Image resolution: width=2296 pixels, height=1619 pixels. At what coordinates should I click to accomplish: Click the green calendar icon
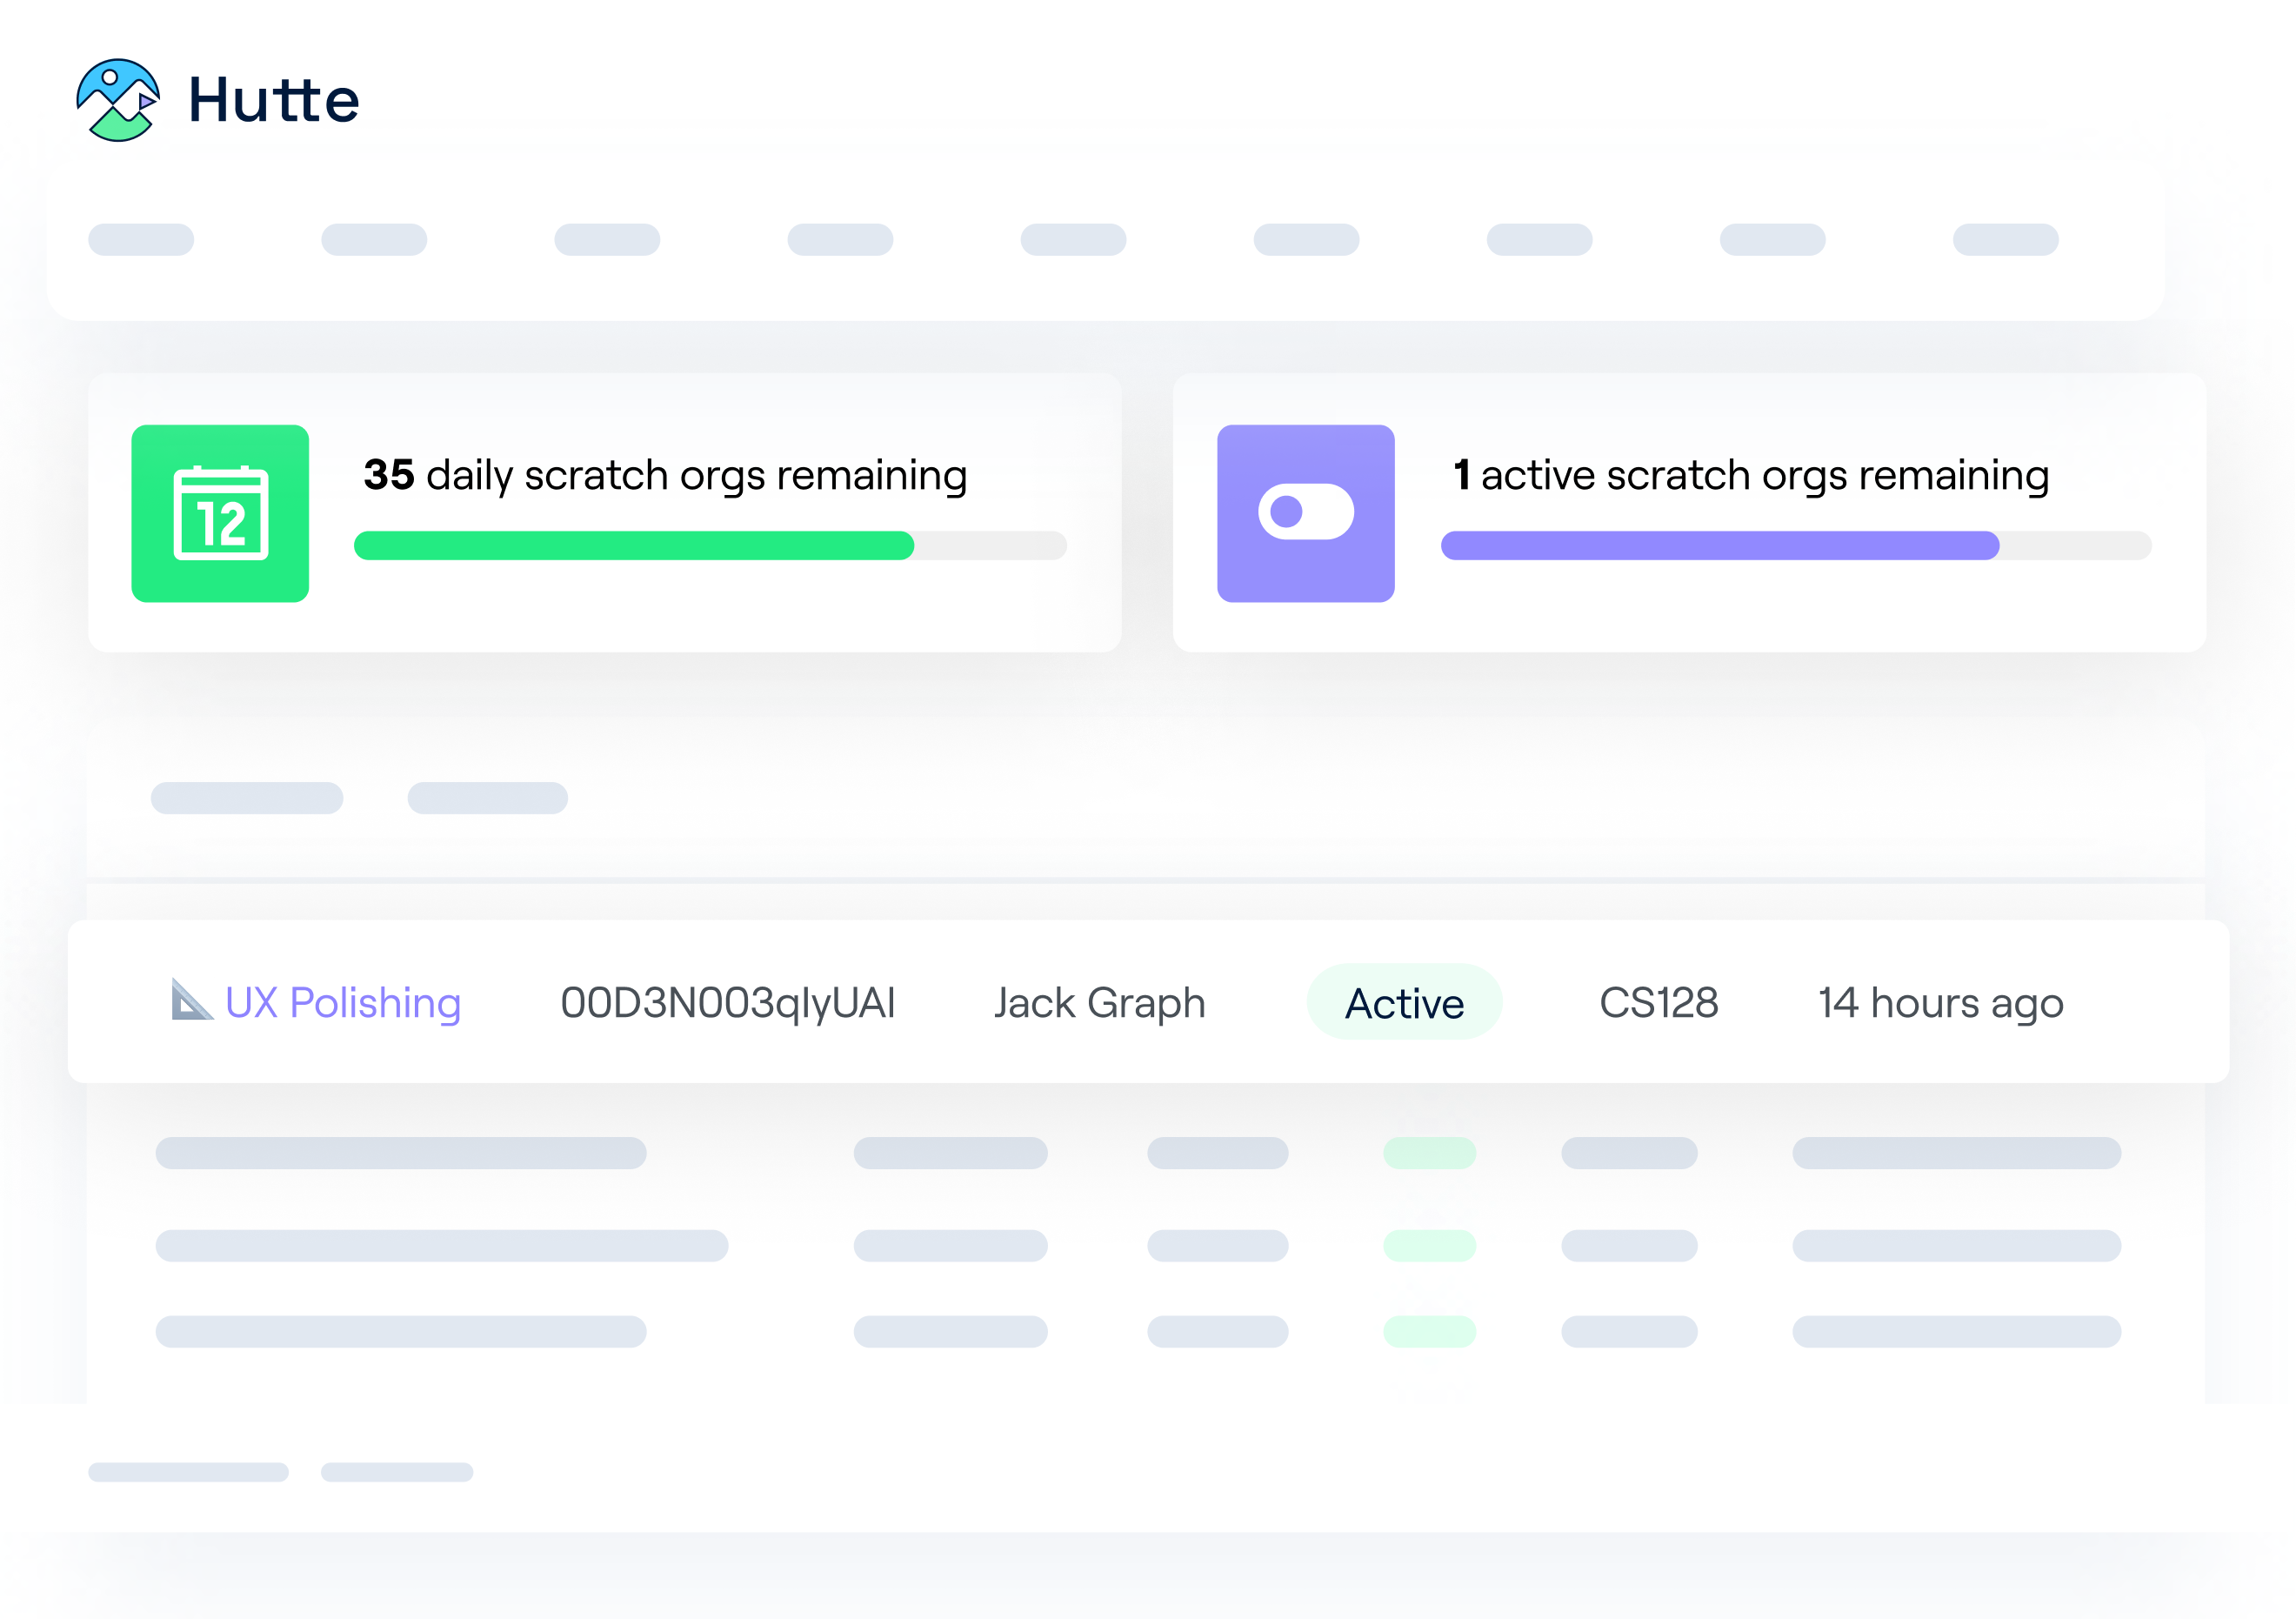[x=220, y=513]
